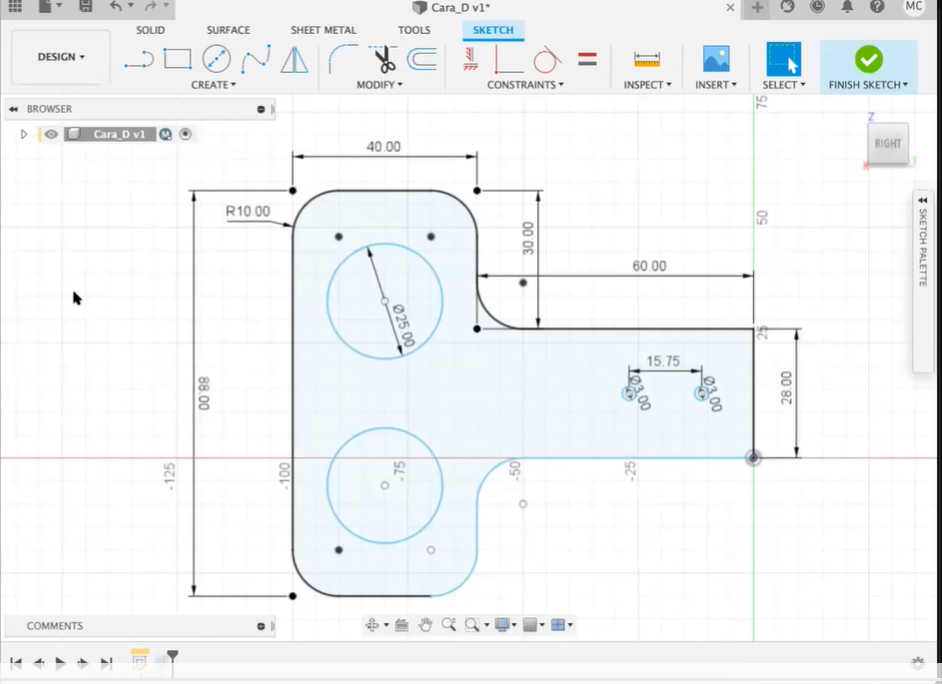Screen dimensions: 942x684
Task: Open the CONSTRAINTS dropdown menu
Action: (525, 85)
